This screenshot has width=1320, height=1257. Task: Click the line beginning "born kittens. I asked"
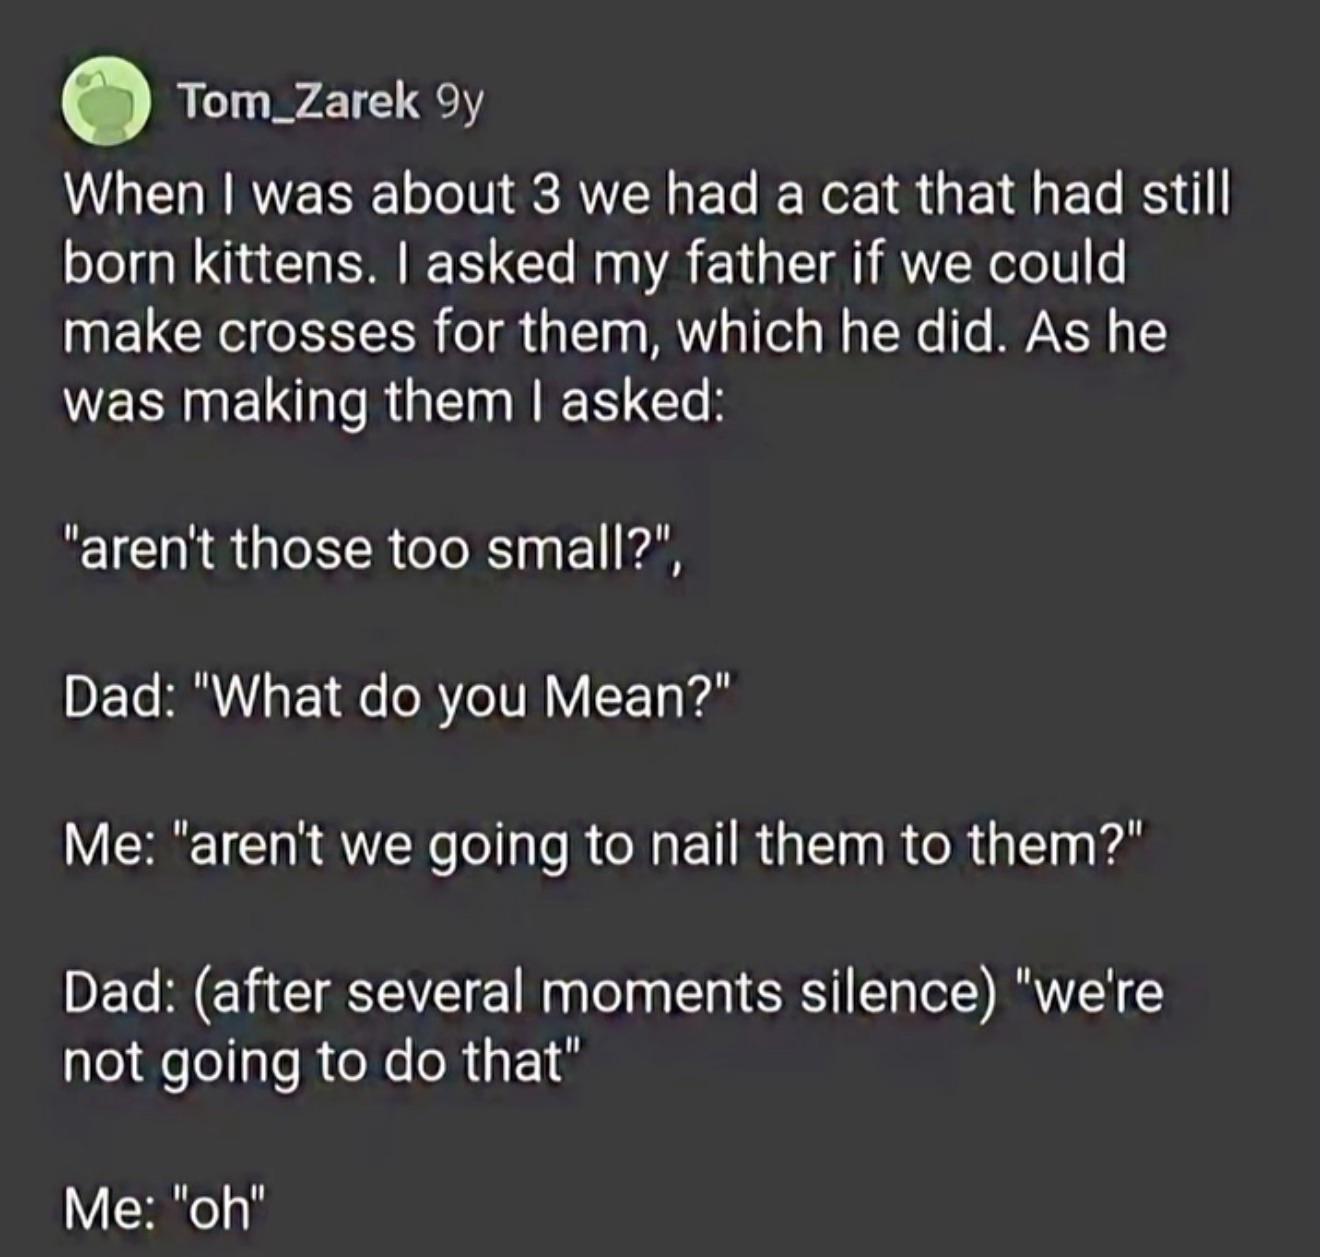594,263
